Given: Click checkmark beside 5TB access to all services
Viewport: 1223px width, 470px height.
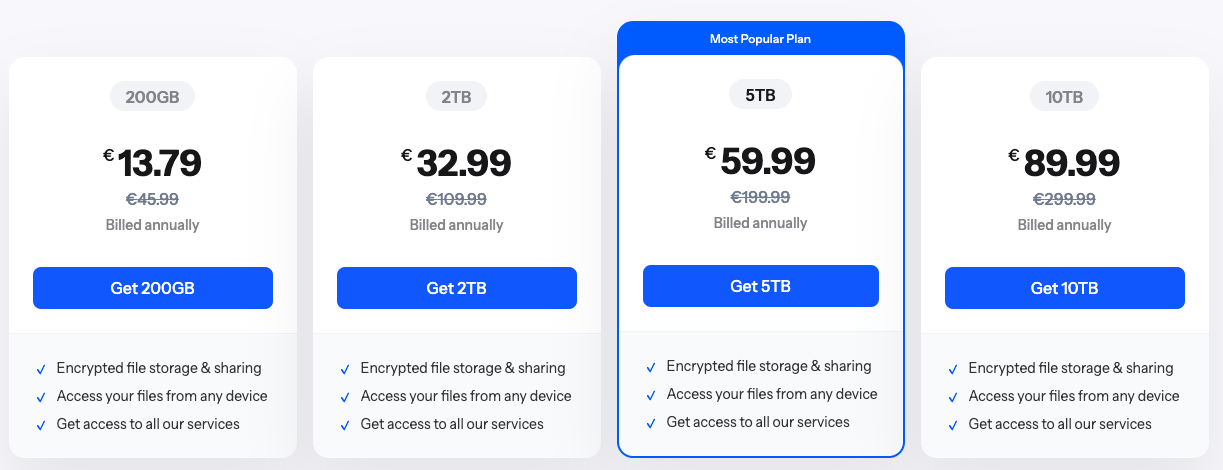Looking at the screenshot, I should (x=650, y=423).
